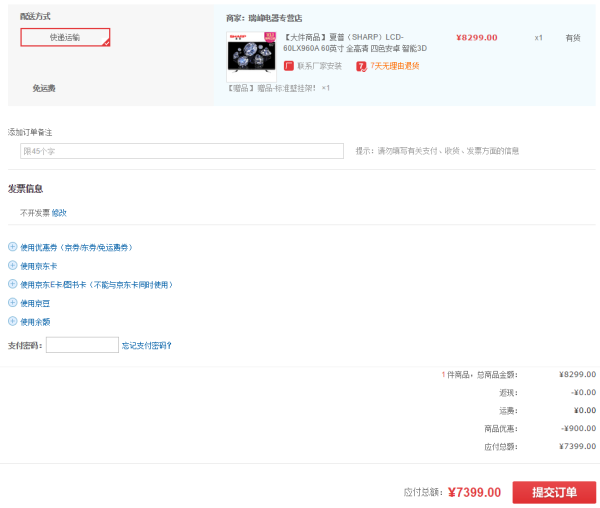
Task: Click the 商家：瑞峰电器专营店 merchant name
Action: coord(264,18)
